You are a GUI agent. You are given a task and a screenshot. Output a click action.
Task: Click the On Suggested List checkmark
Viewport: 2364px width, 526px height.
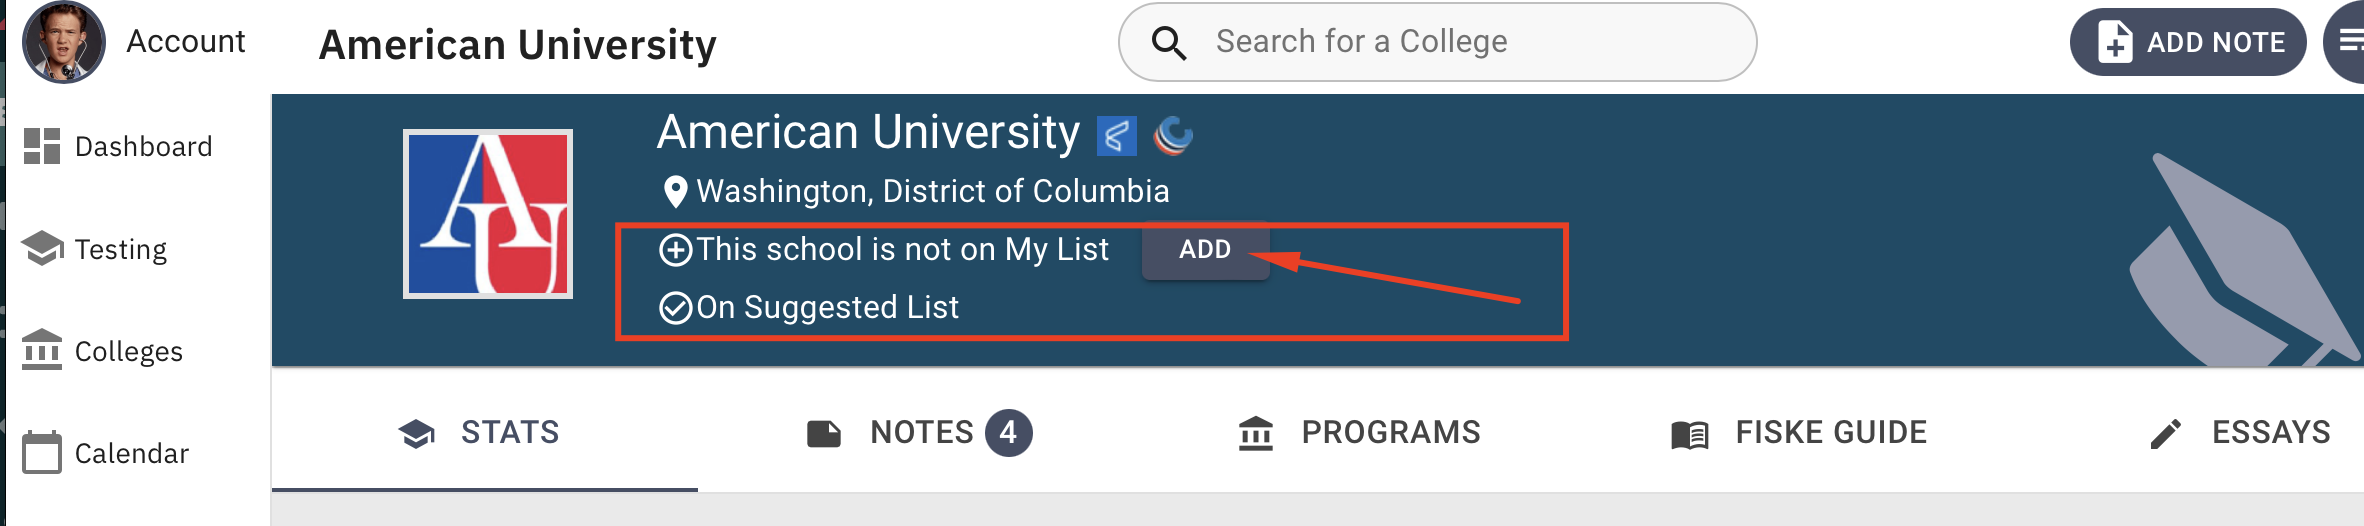pos(676,308)
